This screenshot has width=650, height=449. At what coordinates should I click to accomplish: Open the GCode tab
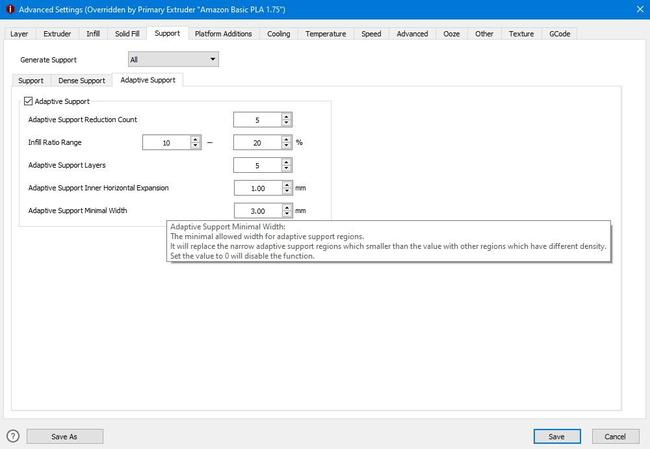pyautogui.click(x=560, y=33)
